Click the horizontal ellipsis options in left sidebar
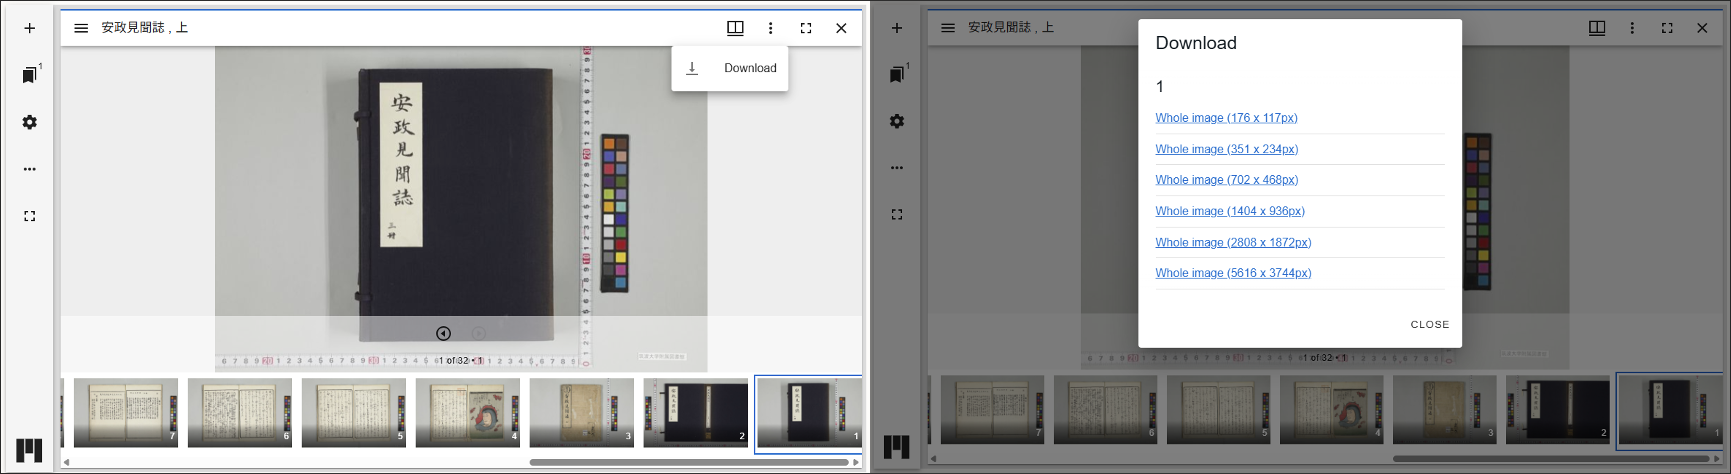 click(30, 169)
